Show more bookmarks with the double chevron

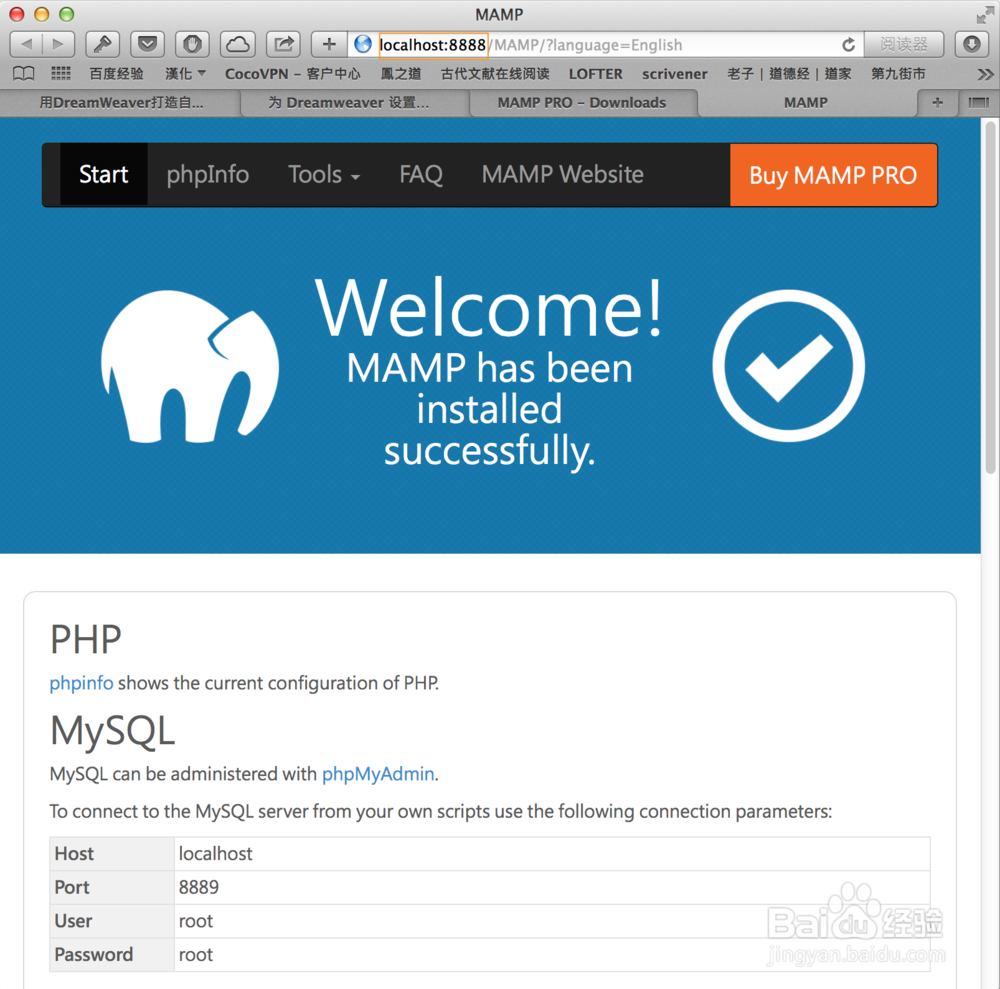pyautogui.click(x=985, y=75)
